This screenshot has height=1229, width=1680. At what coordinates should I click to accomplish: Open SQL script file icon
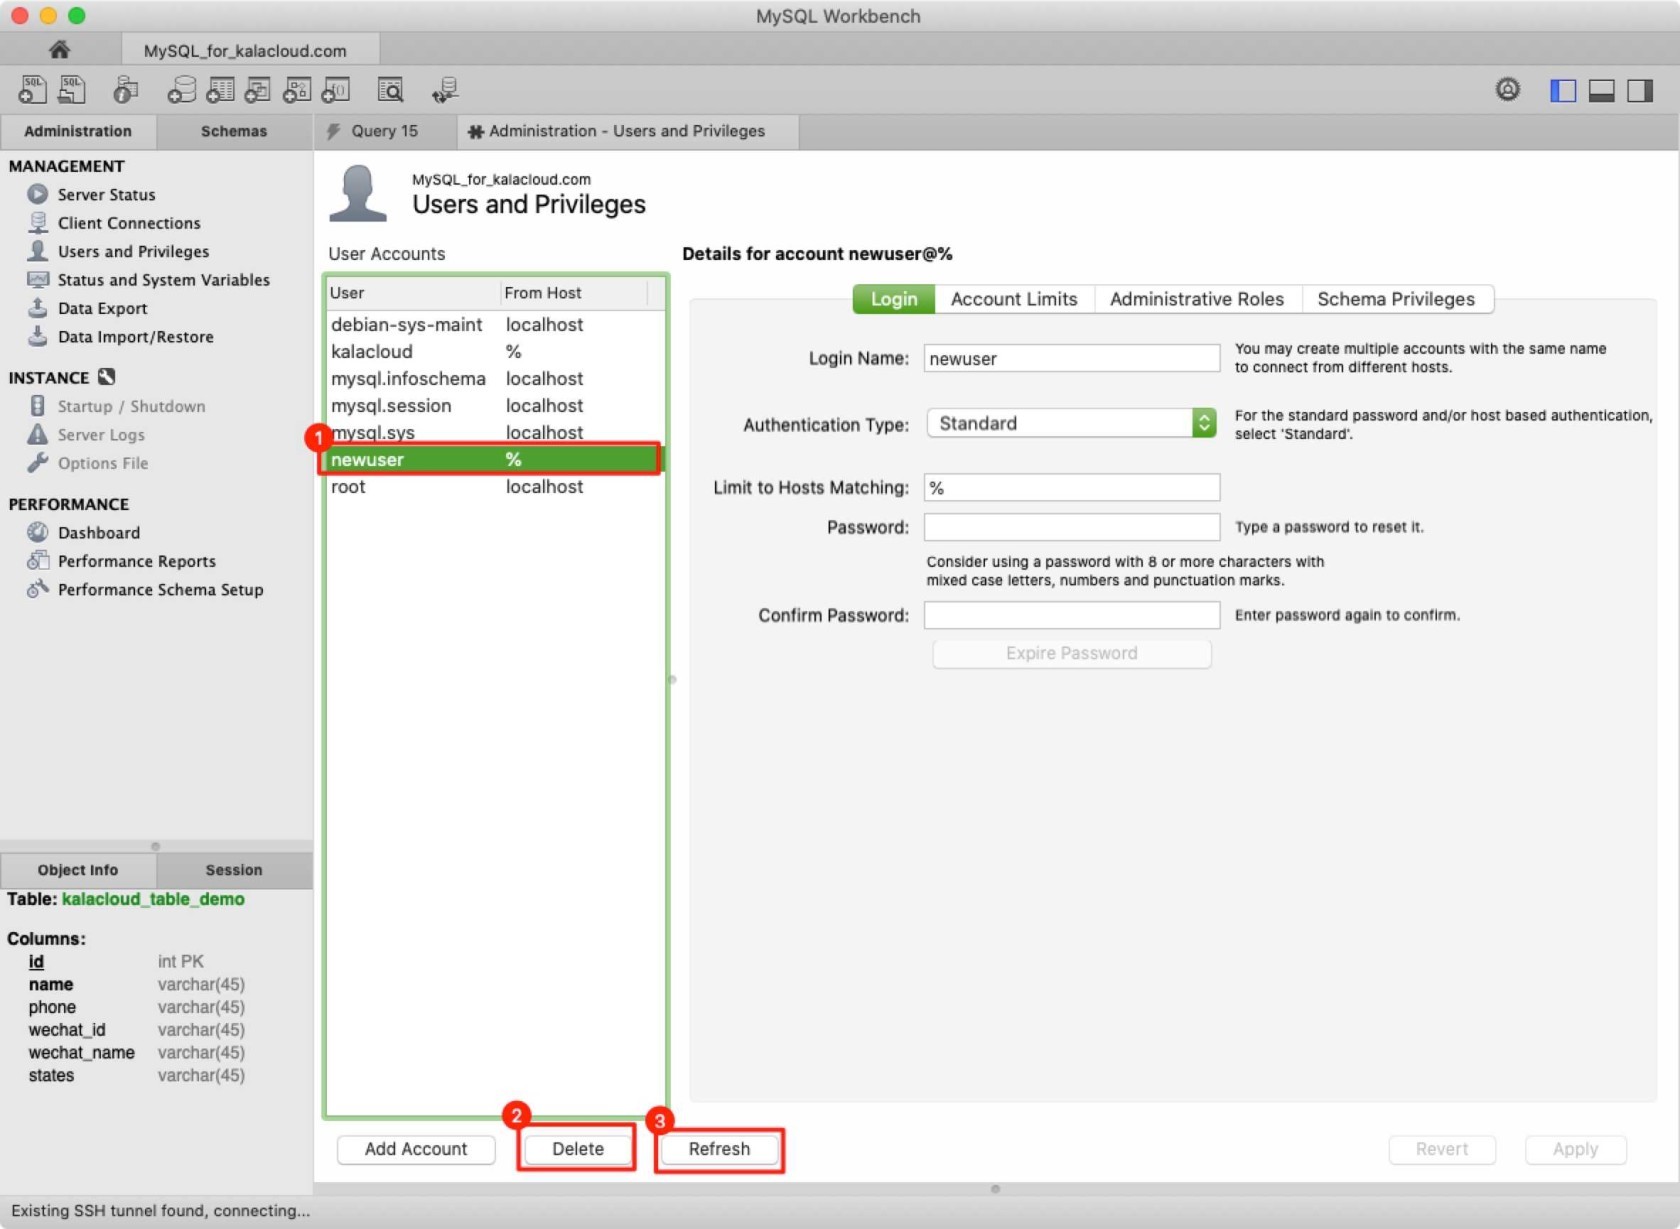tap(72, 90)
